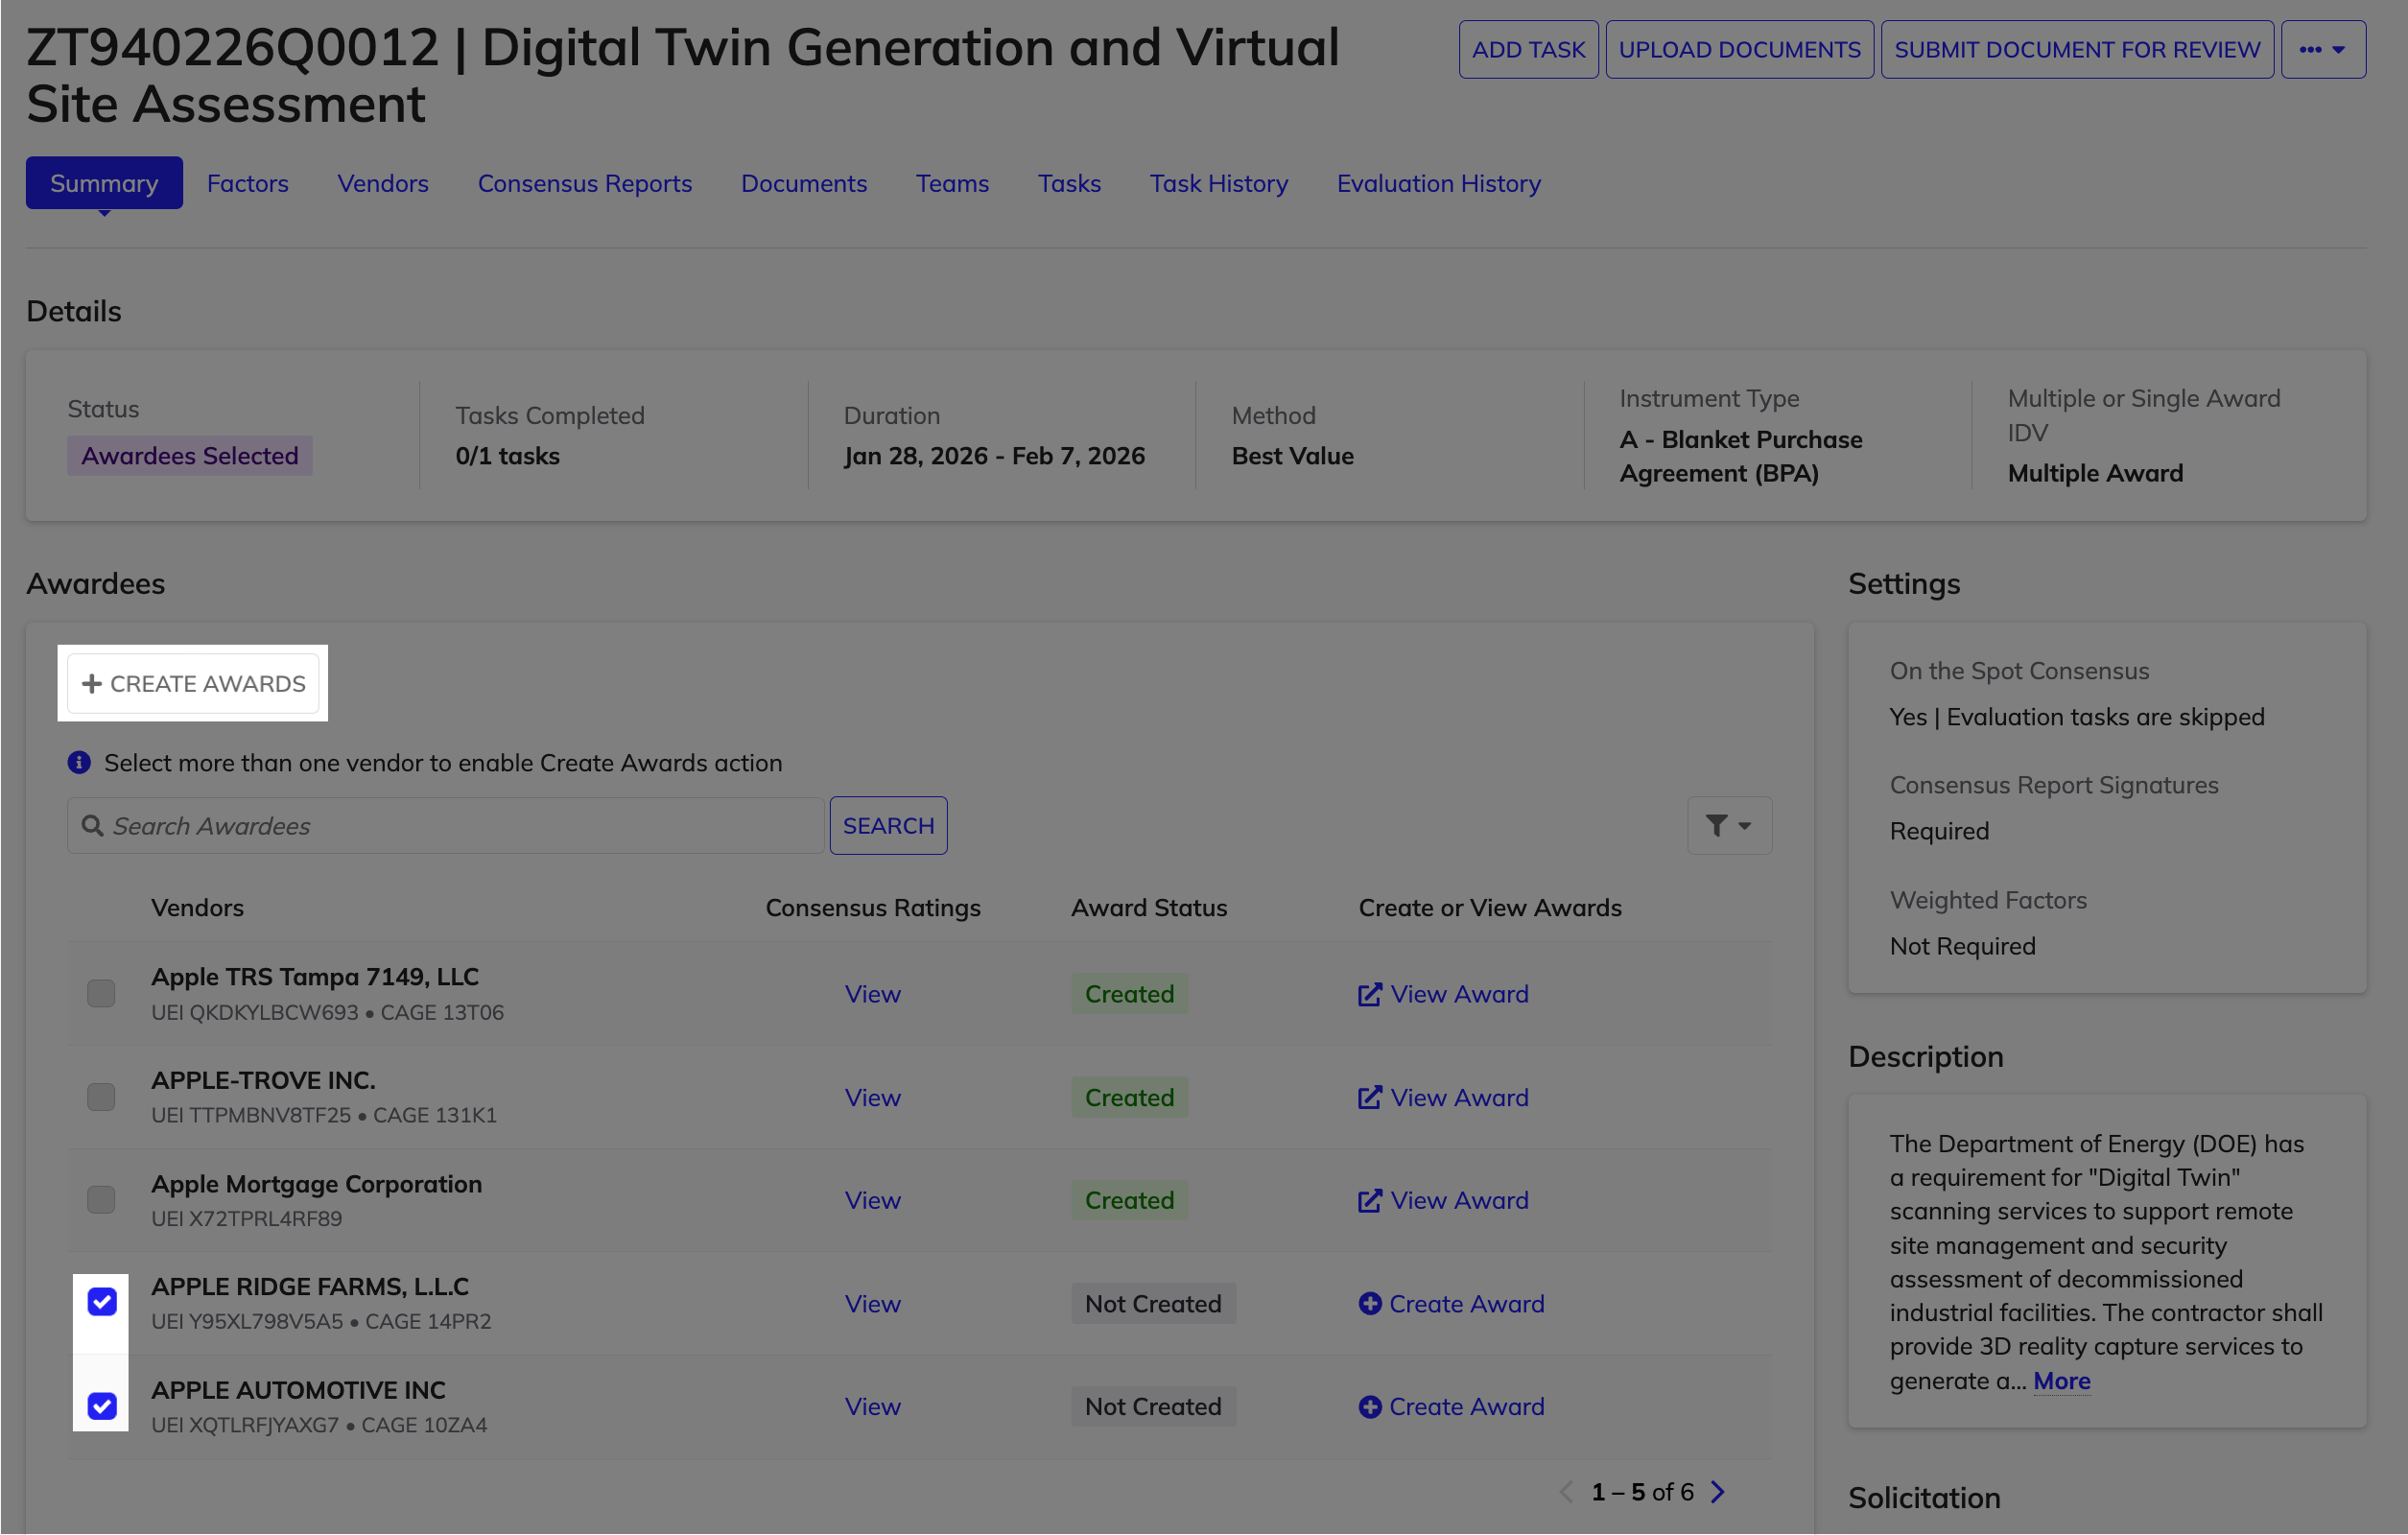
Task: View consensus ratings for APPLE RIDGE FARMS
Action: pos(872,1303)
